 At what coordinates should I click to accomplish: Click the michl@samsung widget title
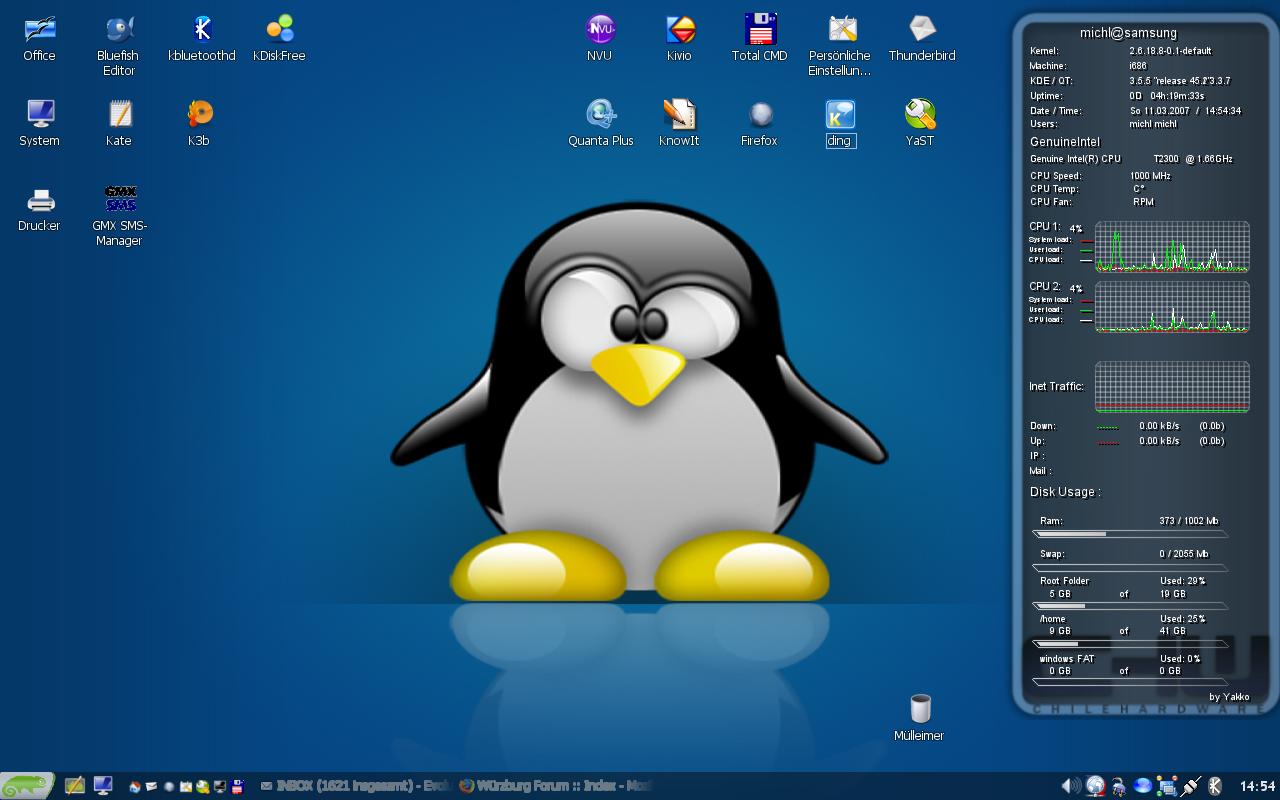1128,33
